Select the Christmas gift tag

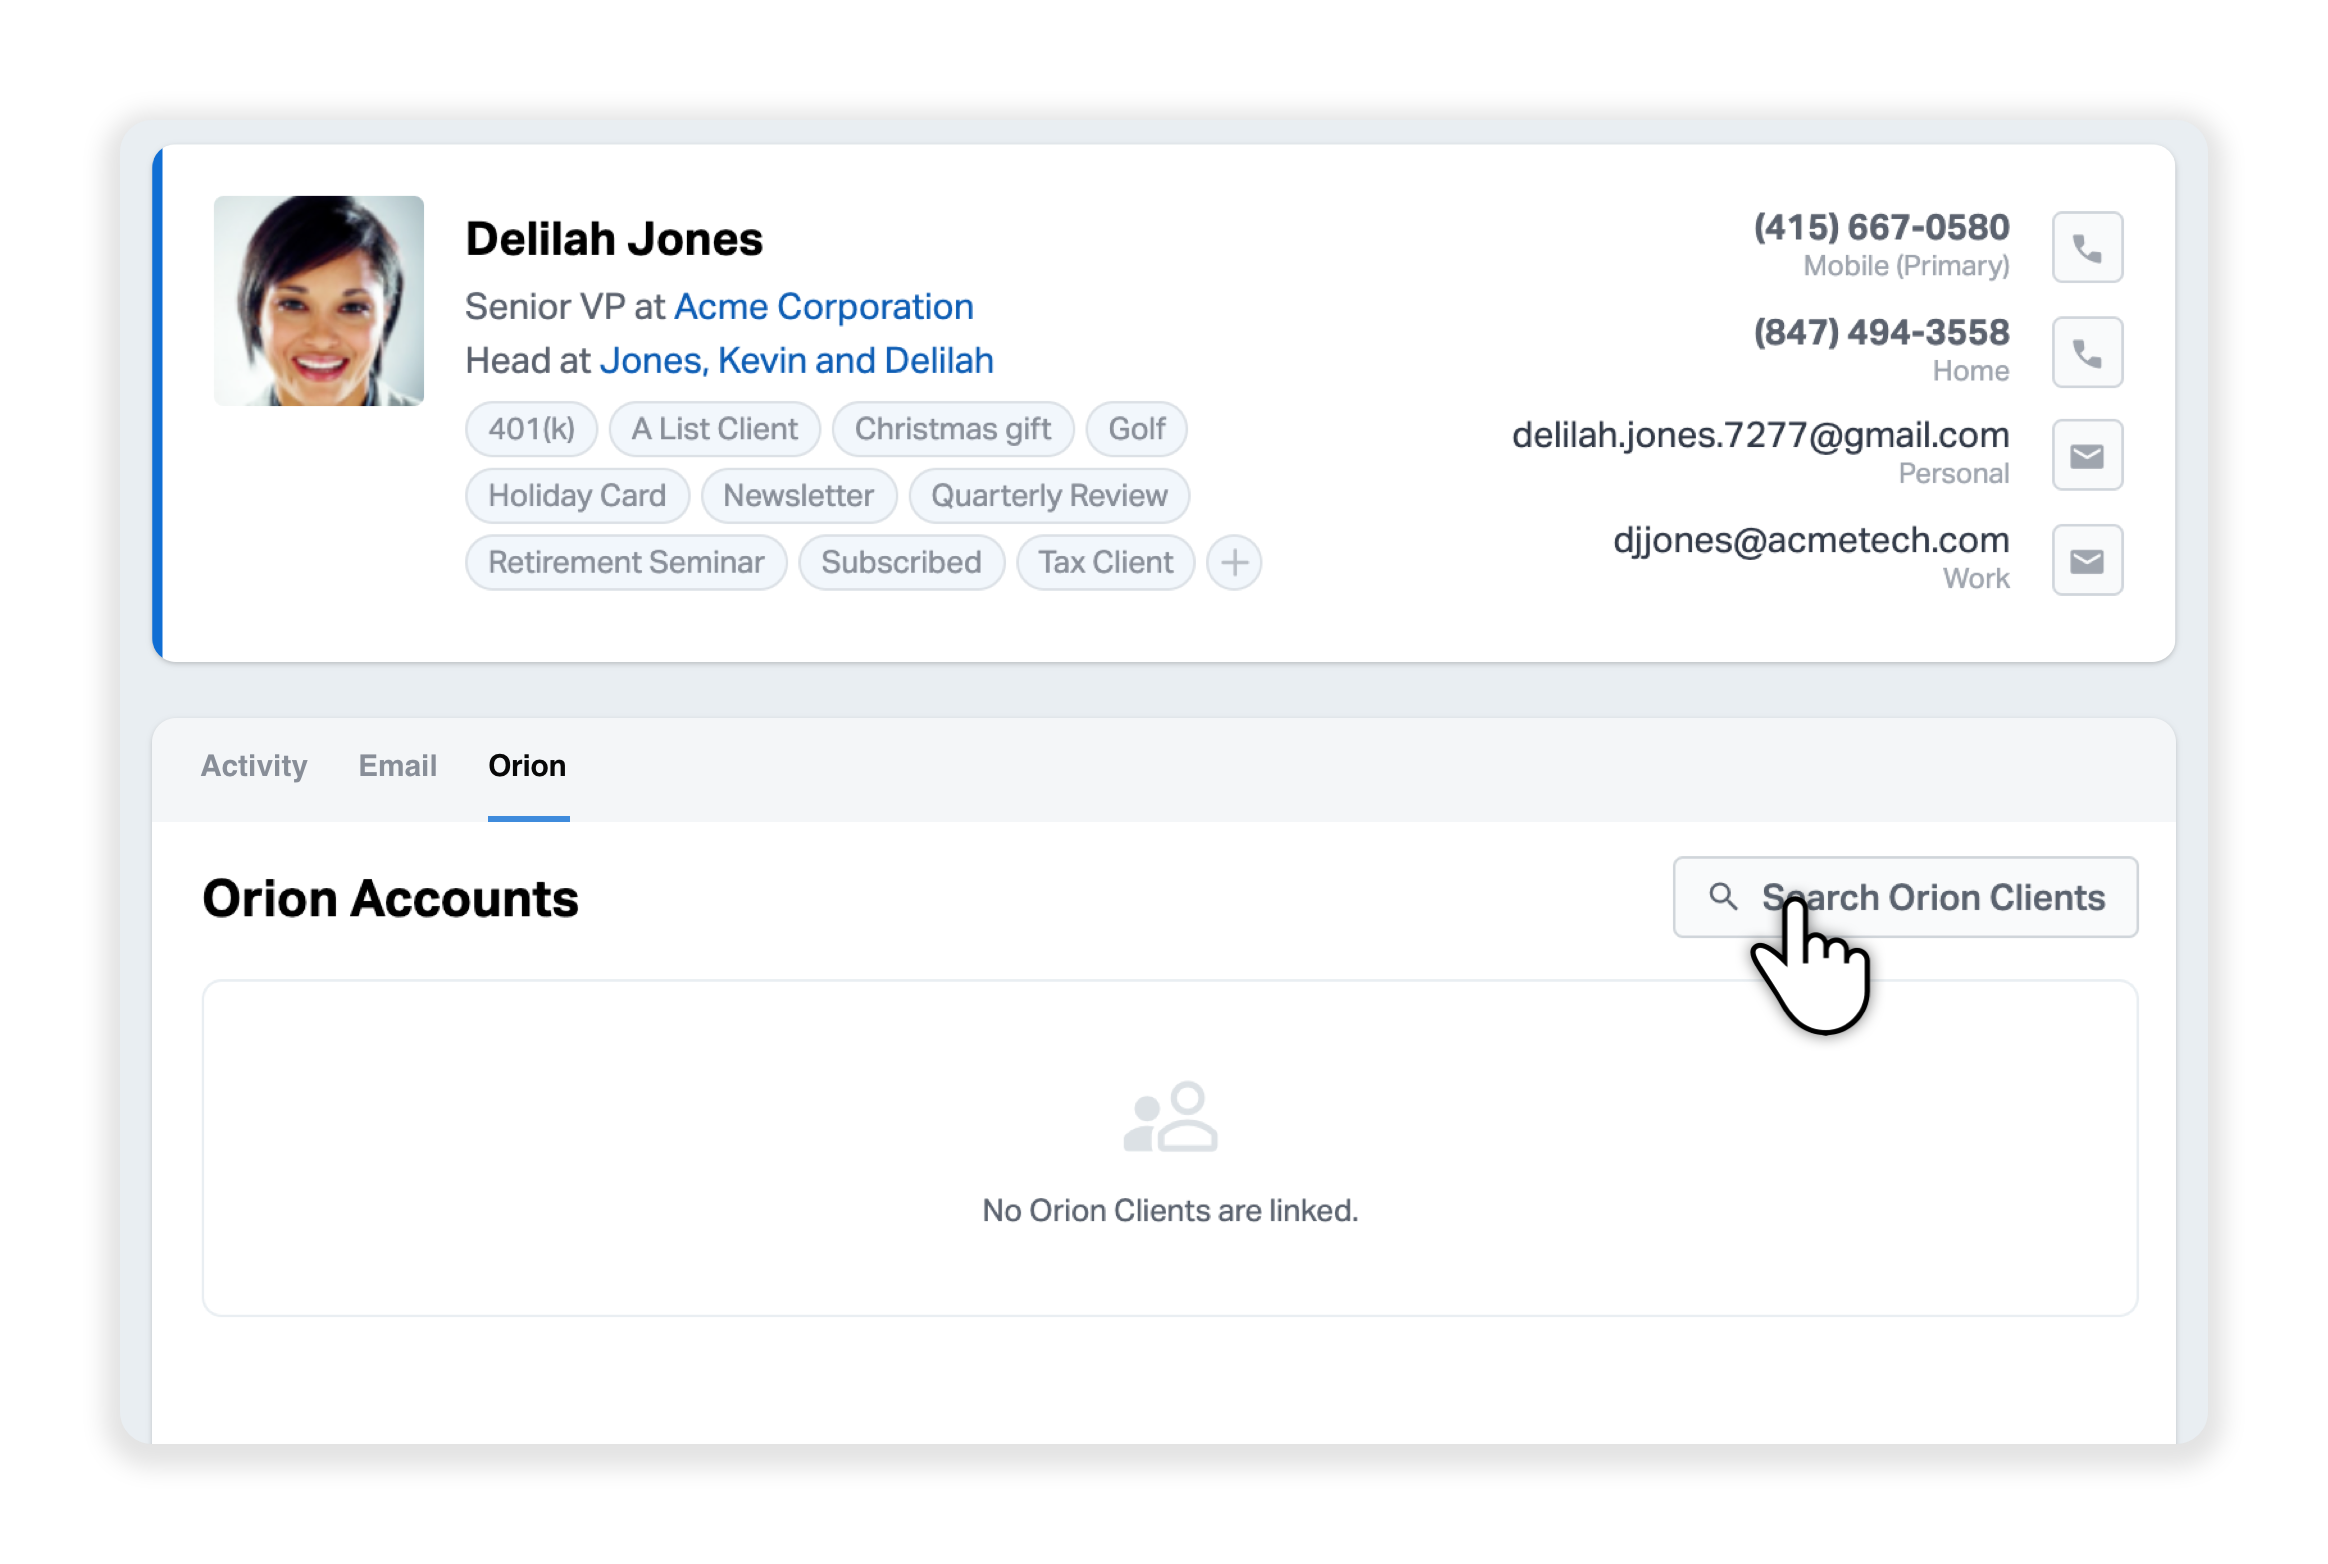click(x=953, y=429)
